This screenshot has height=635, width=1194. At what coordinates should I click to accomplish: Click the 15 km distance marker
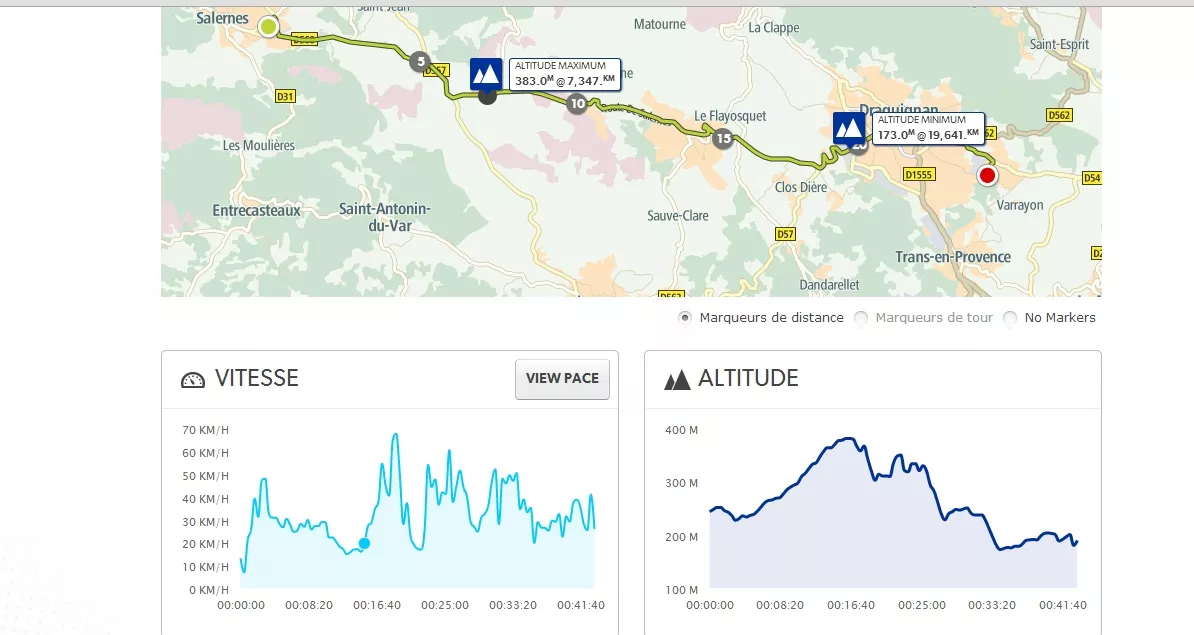723,138
